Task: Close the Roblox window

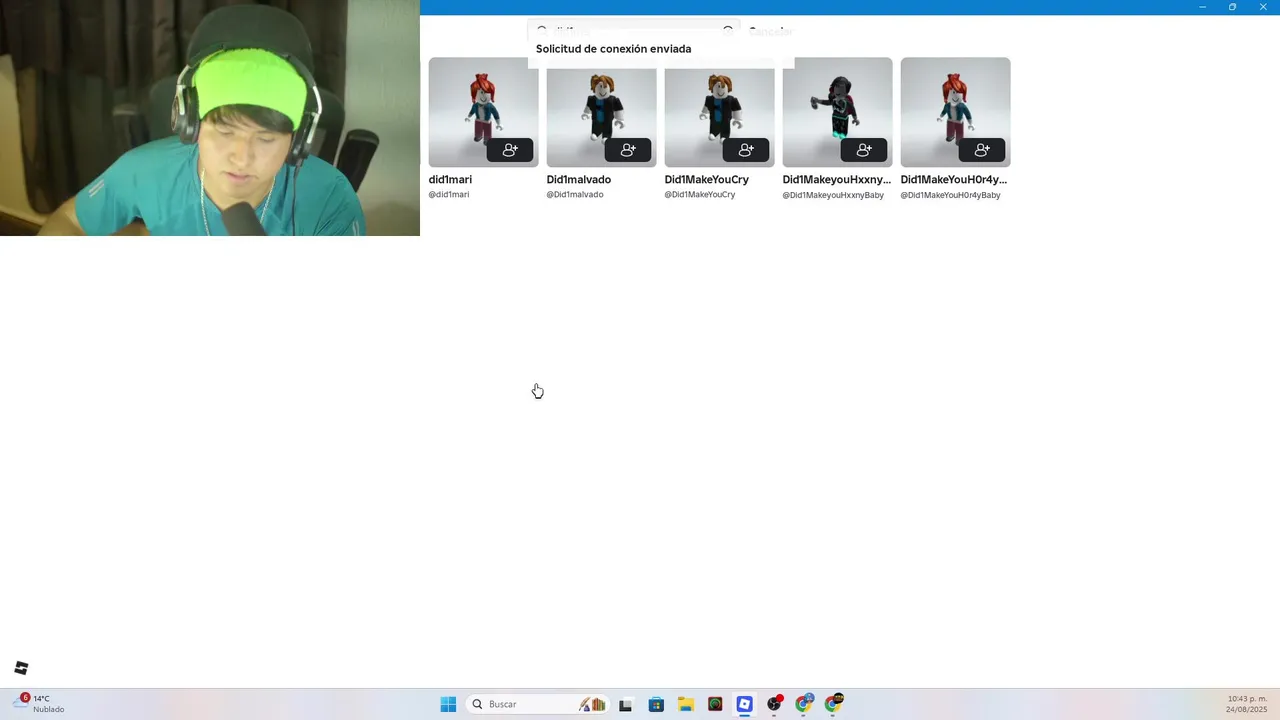Action: click(x=1263, y=7)
